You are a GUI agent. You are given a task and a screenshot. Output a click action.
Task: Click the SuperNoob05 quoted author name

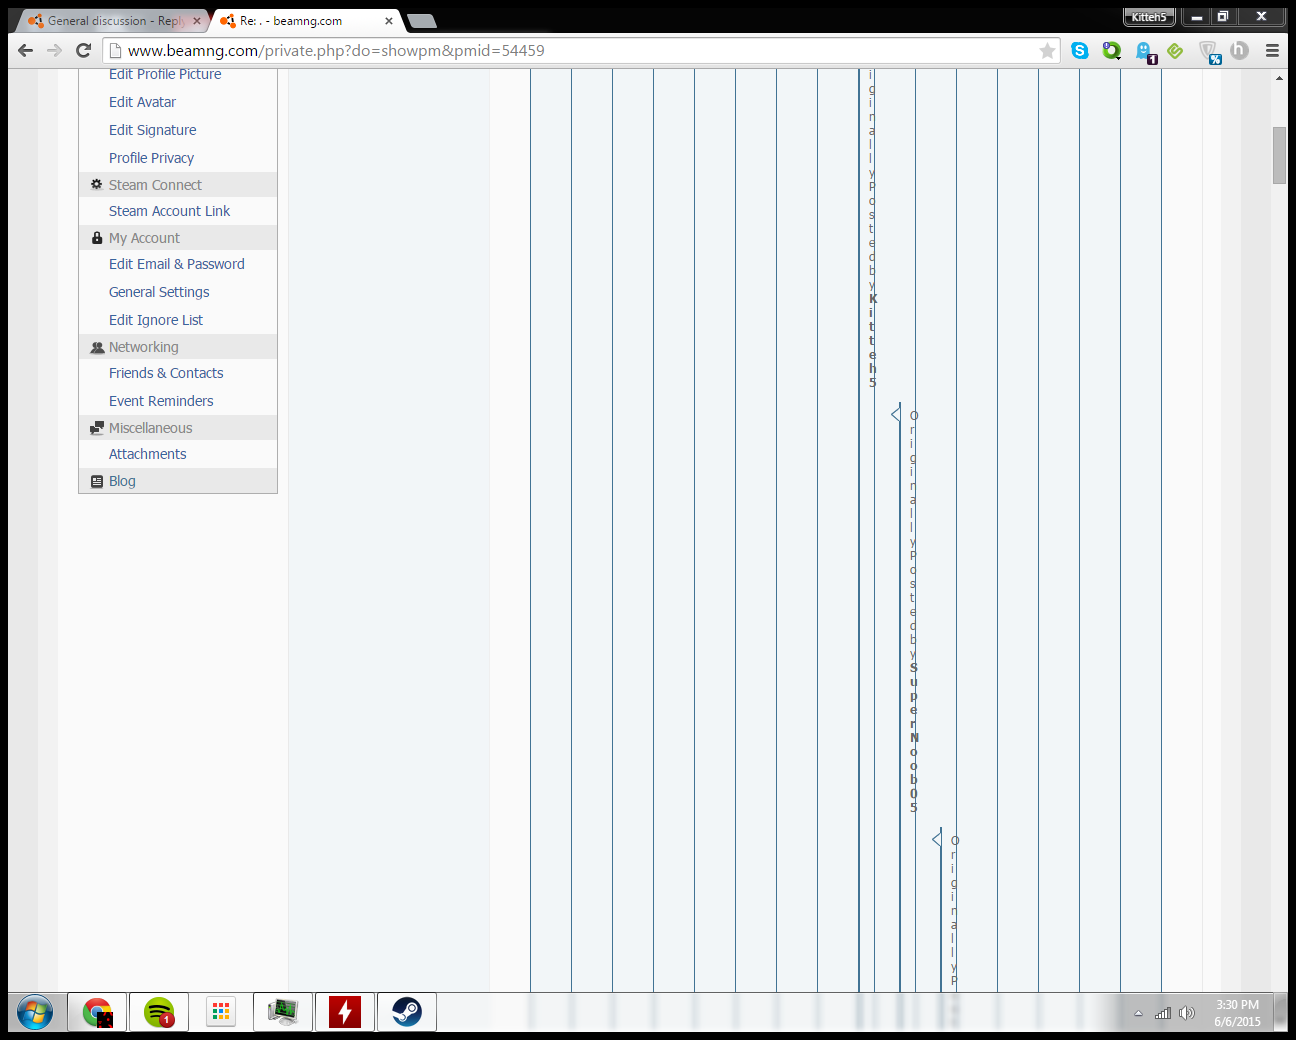pos(913,738)
